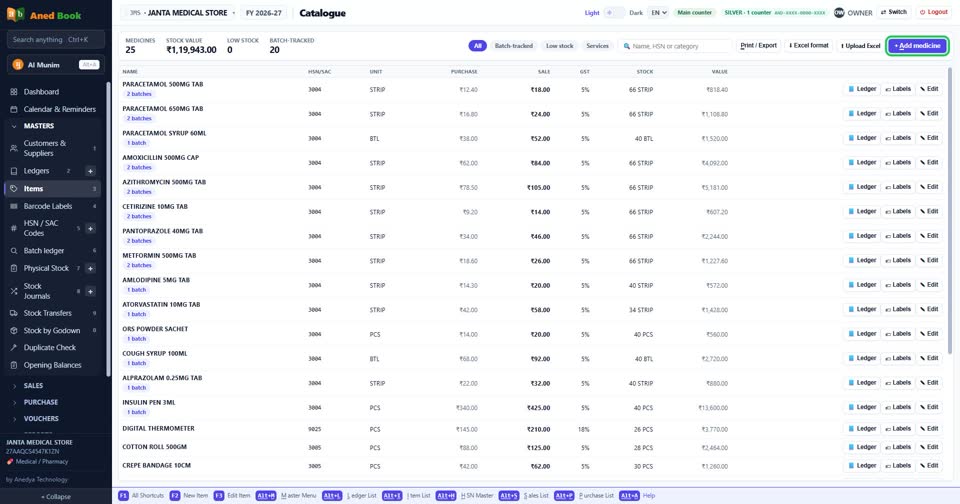Expand the SALES sidebar section
The width and height of the screenshot is (960, 504).
(x=33, y=386)
